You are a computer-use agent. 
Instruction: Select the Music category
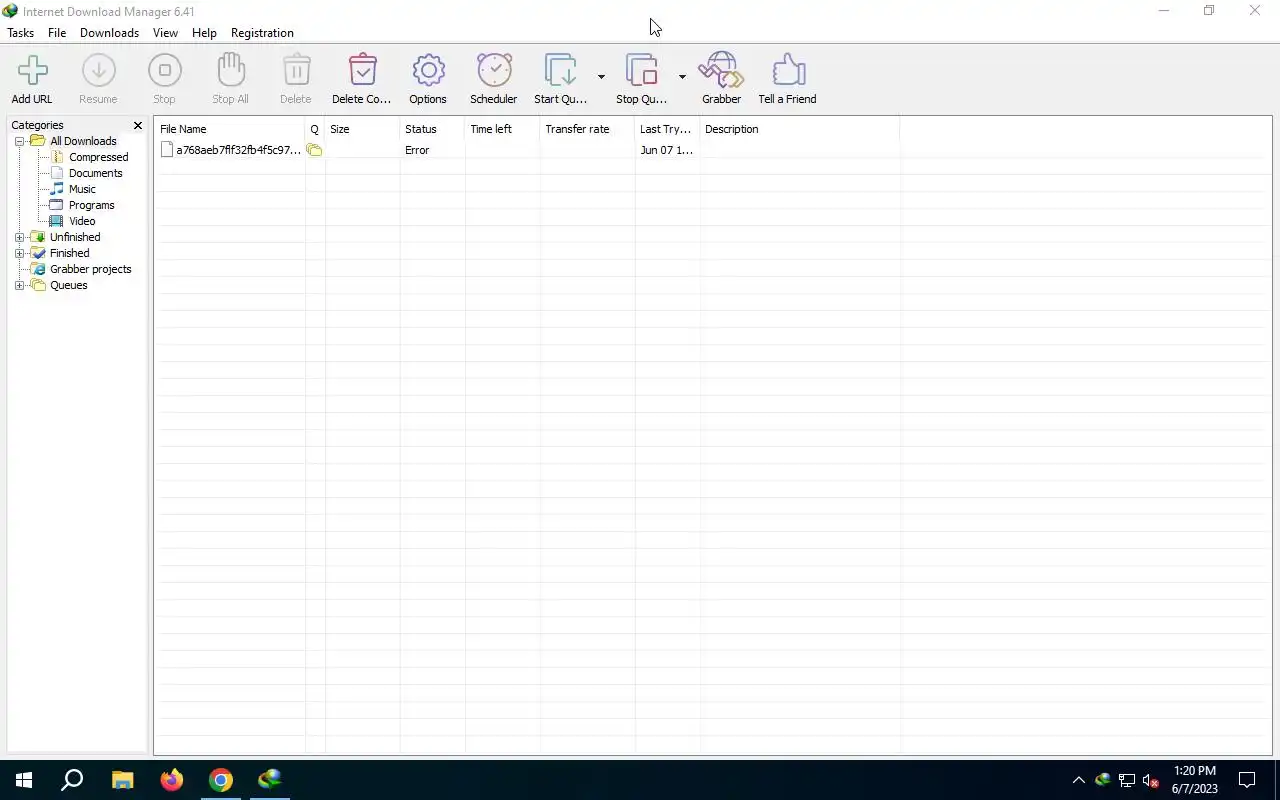click(x=82, y=189)
